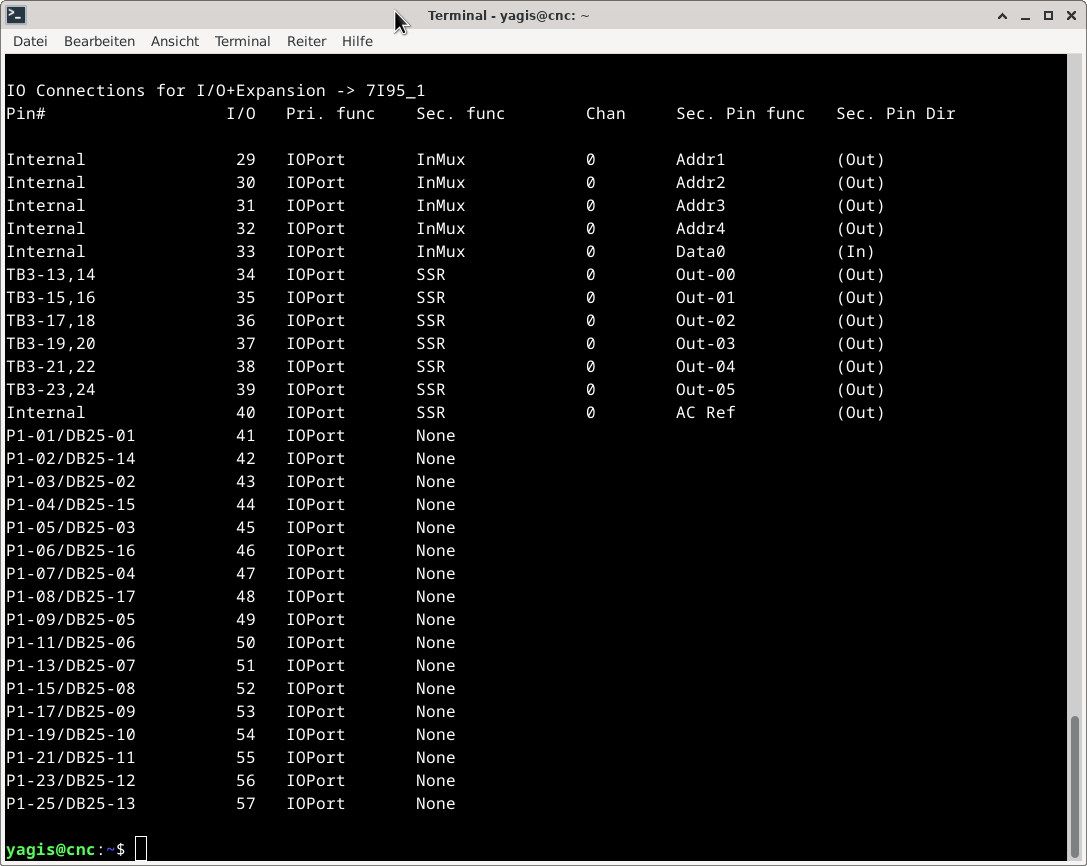Click the 'Sec. Pin func' header
The image size is (1087, 866).
740,114
